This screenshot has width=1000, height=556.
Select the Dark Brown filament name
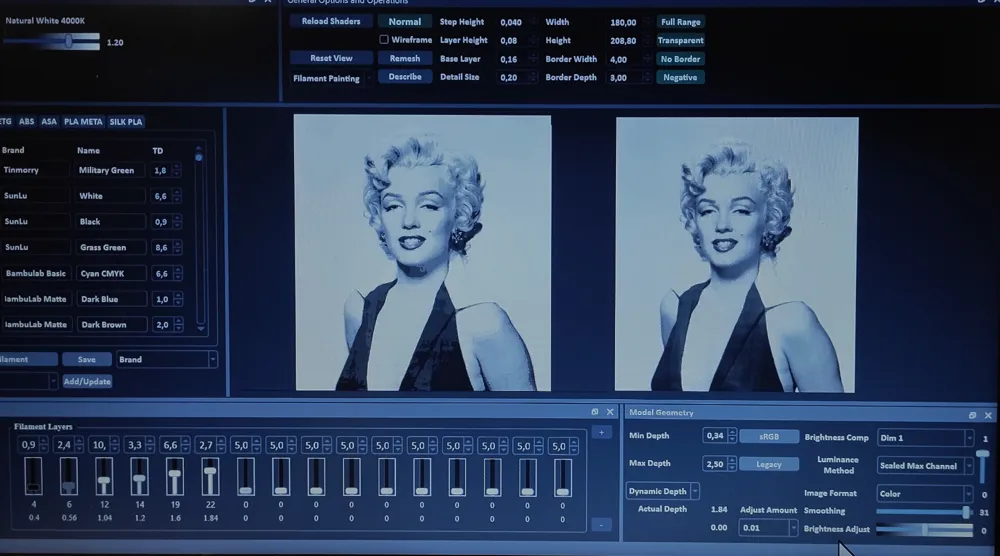point(110,324)
